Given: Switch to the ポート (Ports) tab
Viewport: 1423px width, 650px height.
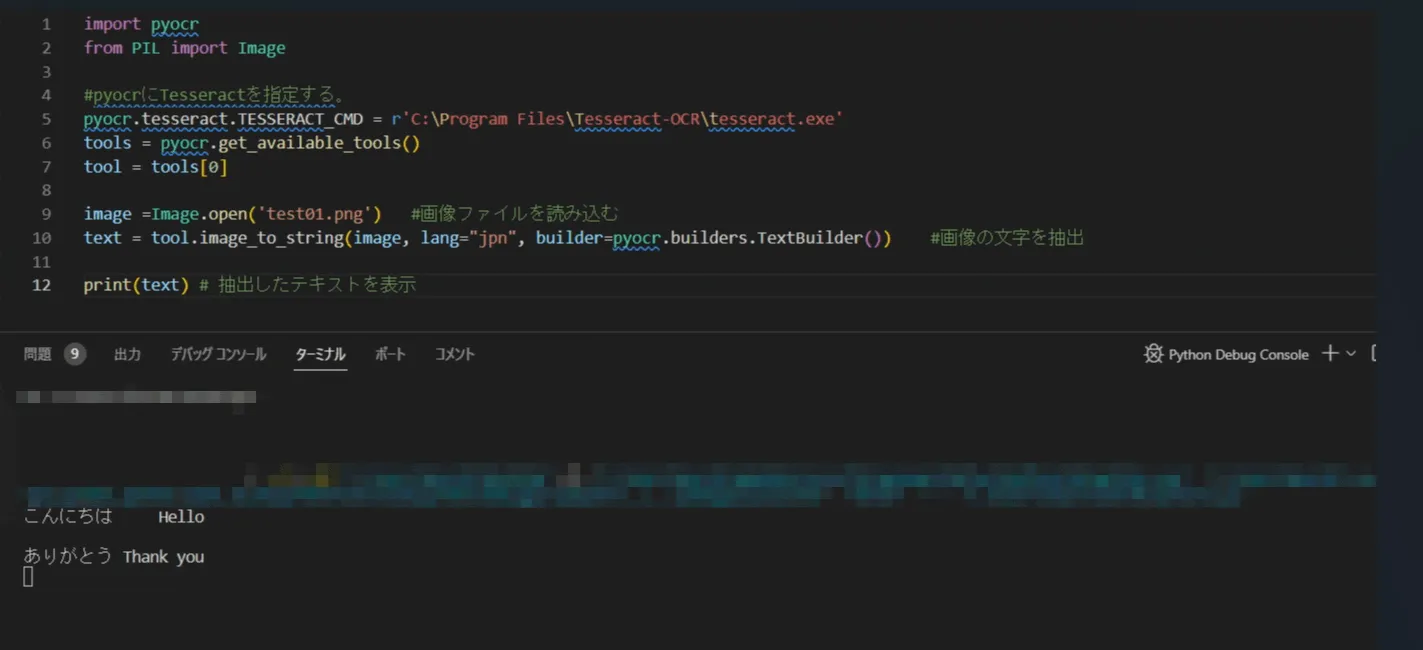Looking at the screenshot, I should 390,354.
